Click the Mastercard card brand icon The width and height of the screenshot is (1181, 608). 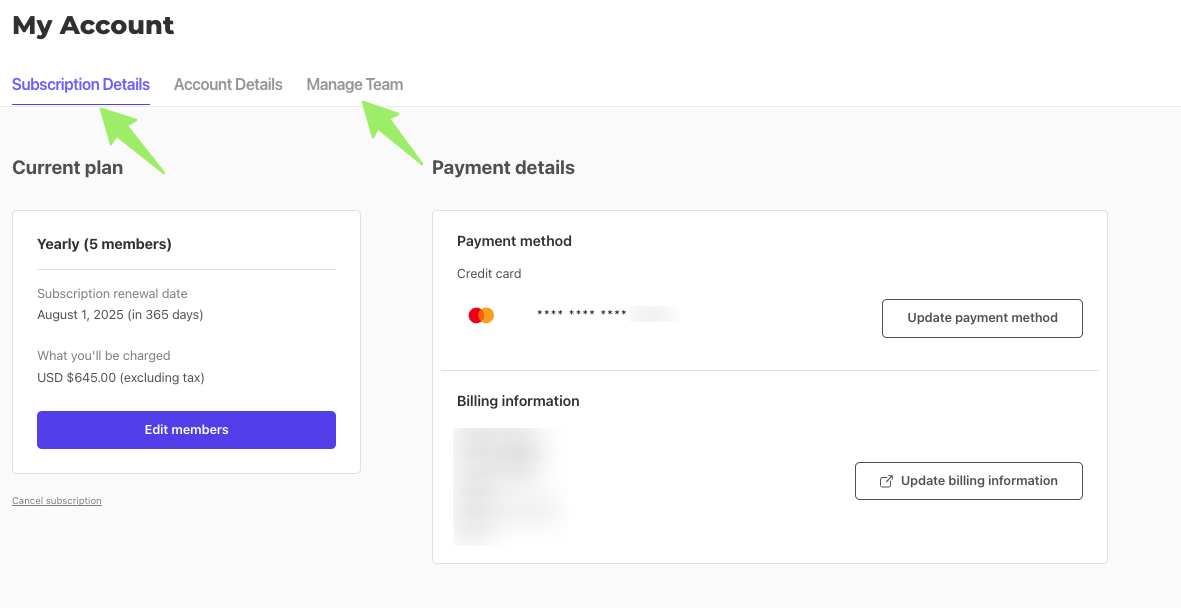tap(480, 313)
